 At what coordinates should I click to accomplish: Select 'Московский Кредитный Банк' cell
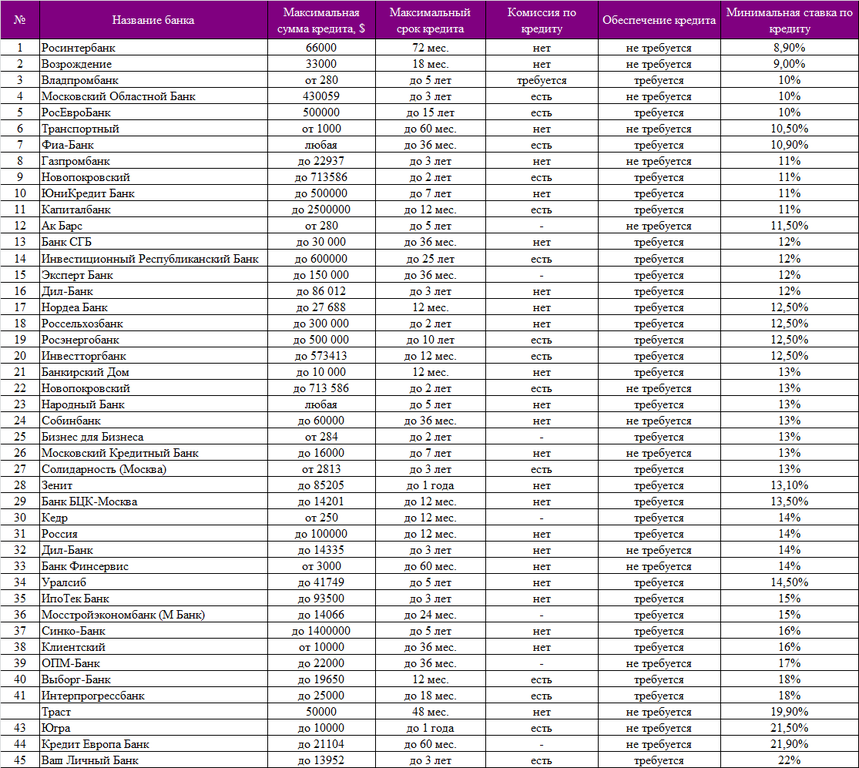(x=153, y=453)
